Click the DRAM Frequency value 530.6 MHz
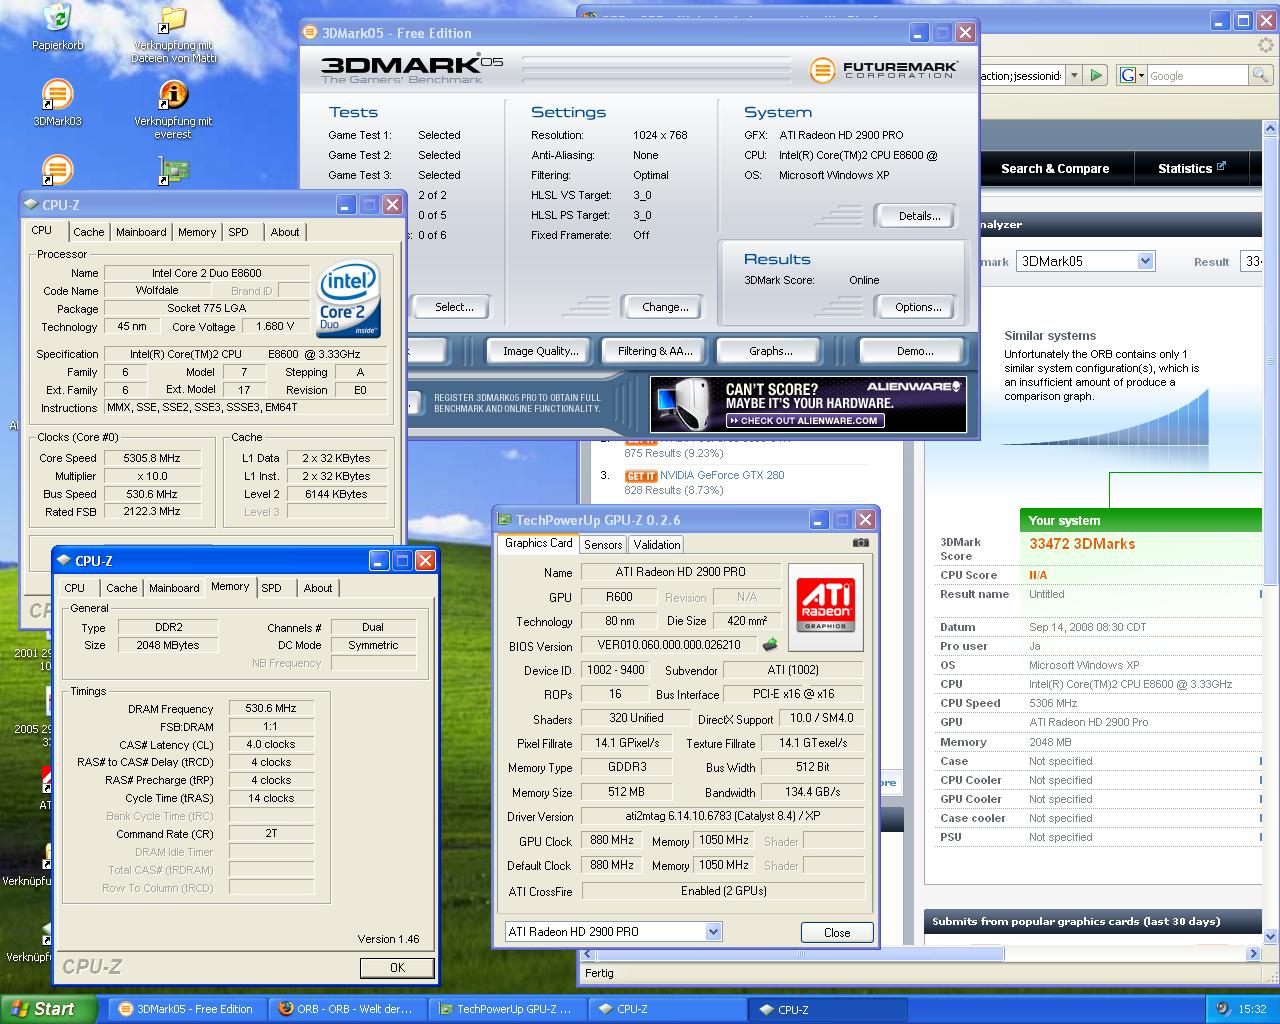 coord(271,708)
